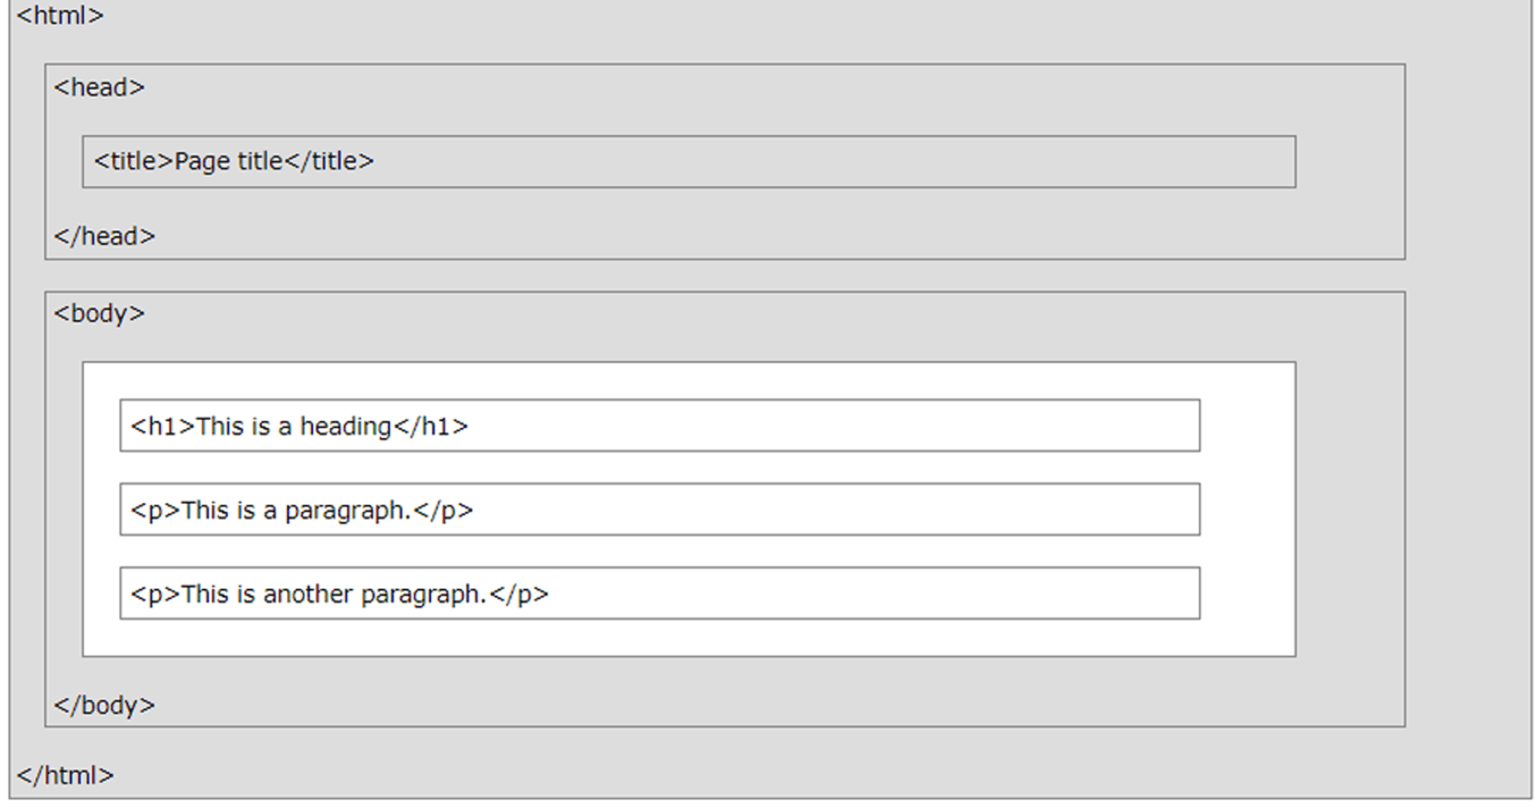Screen dimensions: 1536x808
Task: Click the word "heading" in the h1 box
Action: click(x=345, y=427)
